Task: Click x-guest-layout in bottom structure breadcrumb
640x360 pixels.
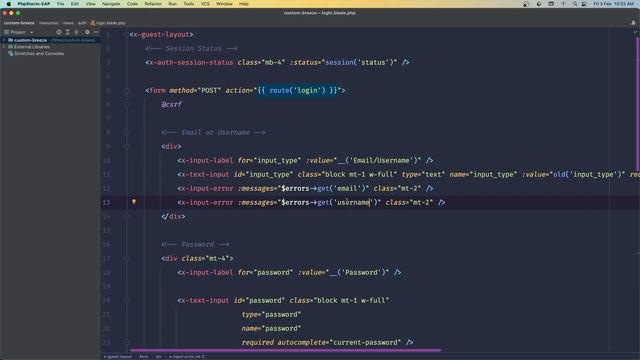Action: coord(118,356)
